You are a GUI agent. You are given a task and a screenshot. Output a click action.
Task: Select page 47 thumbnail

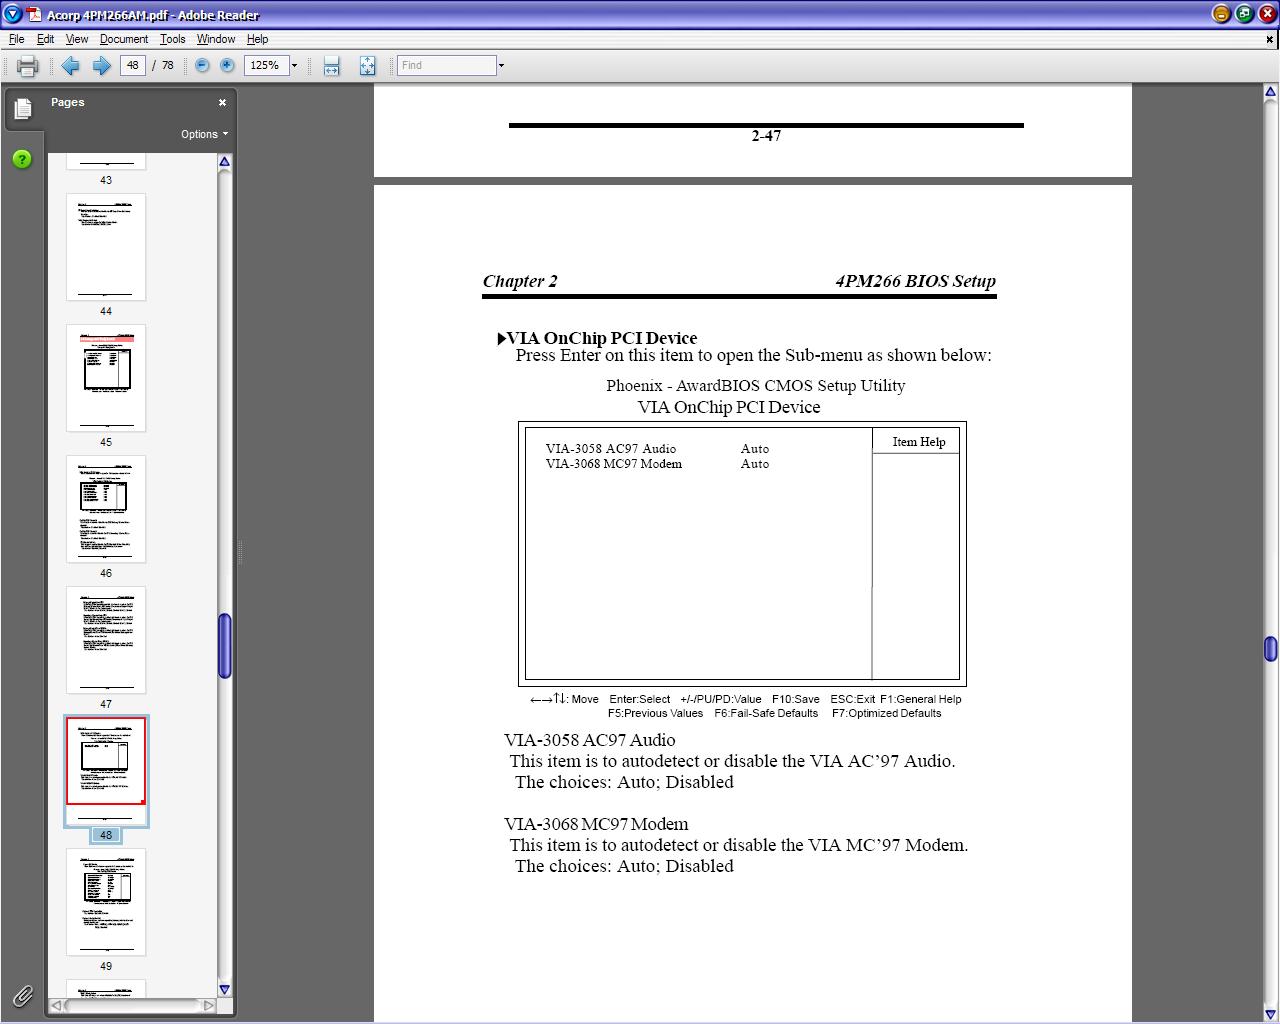coord(106,640)
